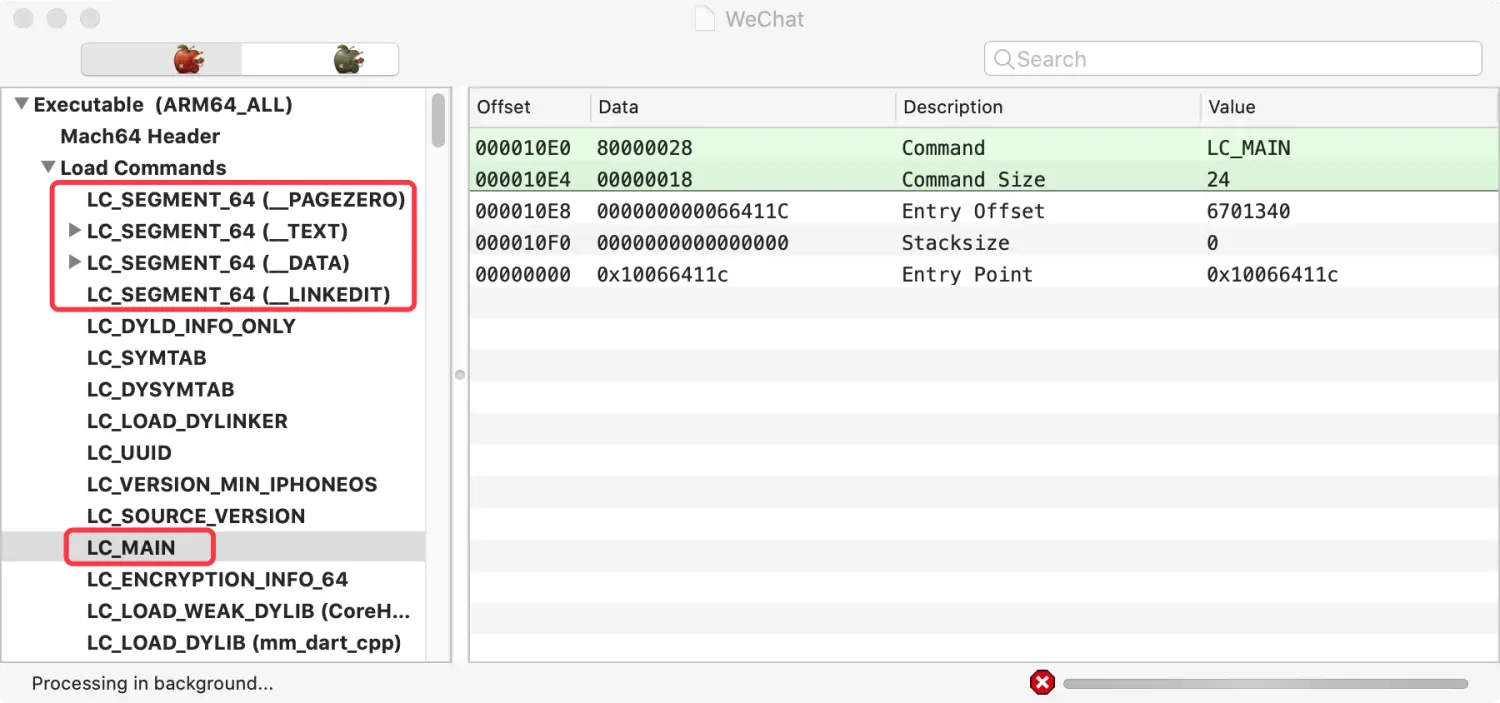Screen dimensions: 1500x703
Task: Click the Entry Offset description cell
Action: click(973, 211)
